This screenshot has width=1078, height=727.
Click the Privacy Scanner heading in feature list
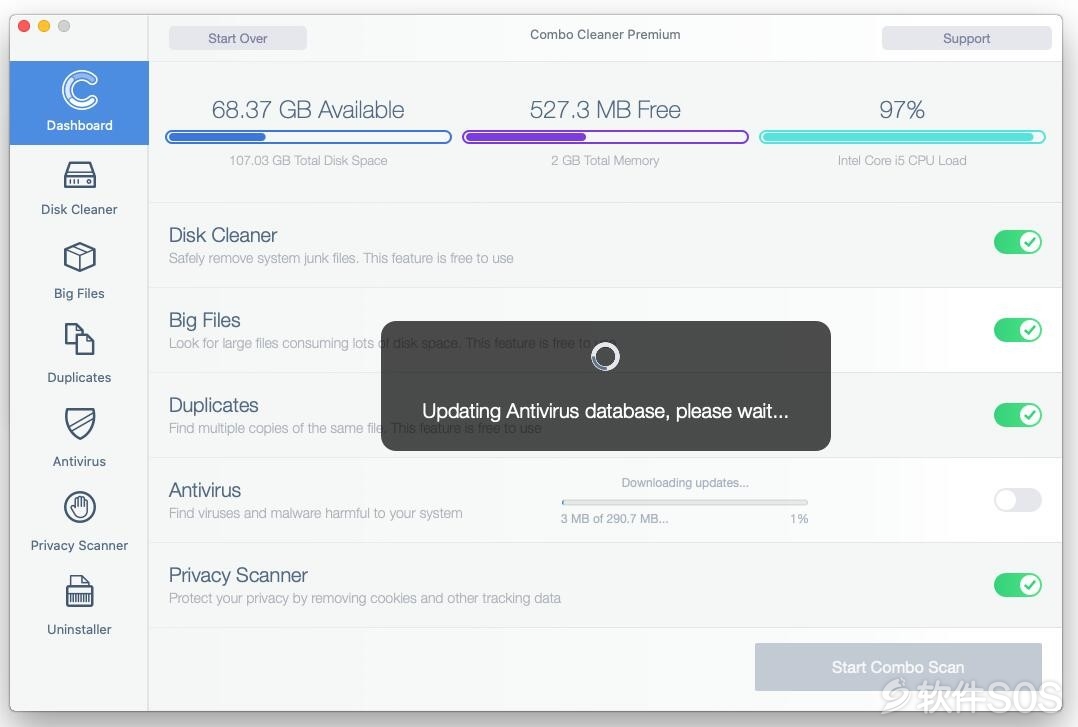coord(238,575)
